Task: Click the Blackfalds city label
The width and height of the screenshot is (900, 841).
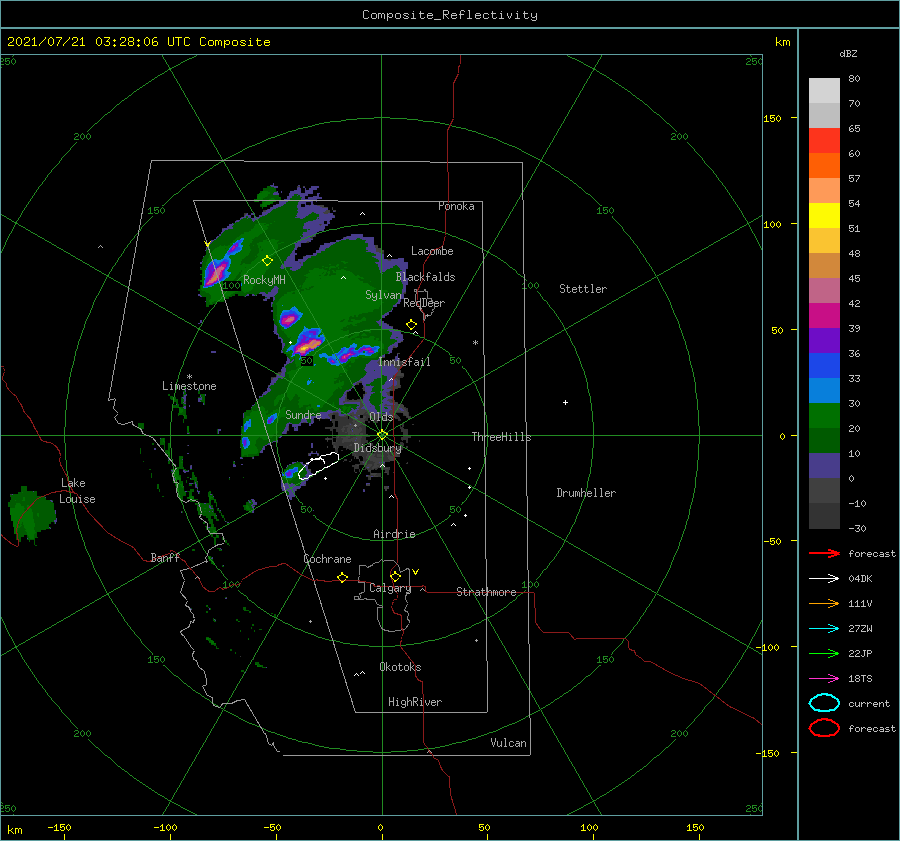Action: 425,277
